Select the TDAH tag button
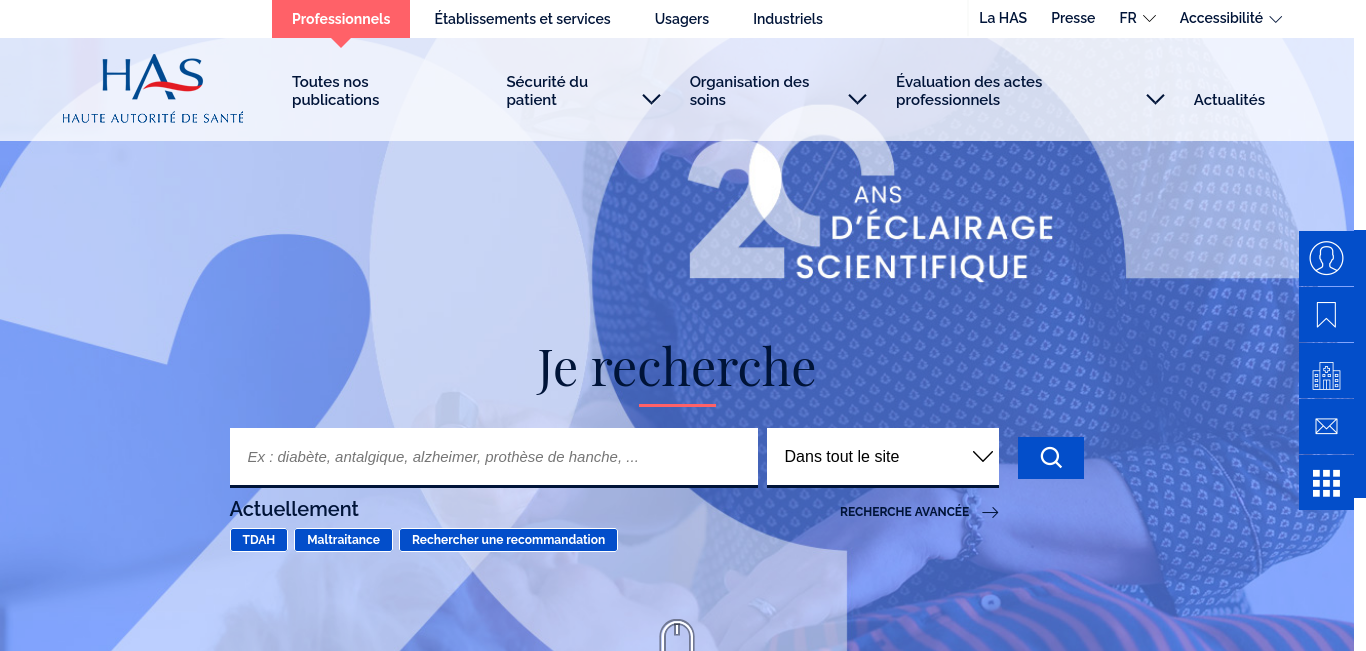1366x651 pixels. pyautogui.click(x=259, y=540)
